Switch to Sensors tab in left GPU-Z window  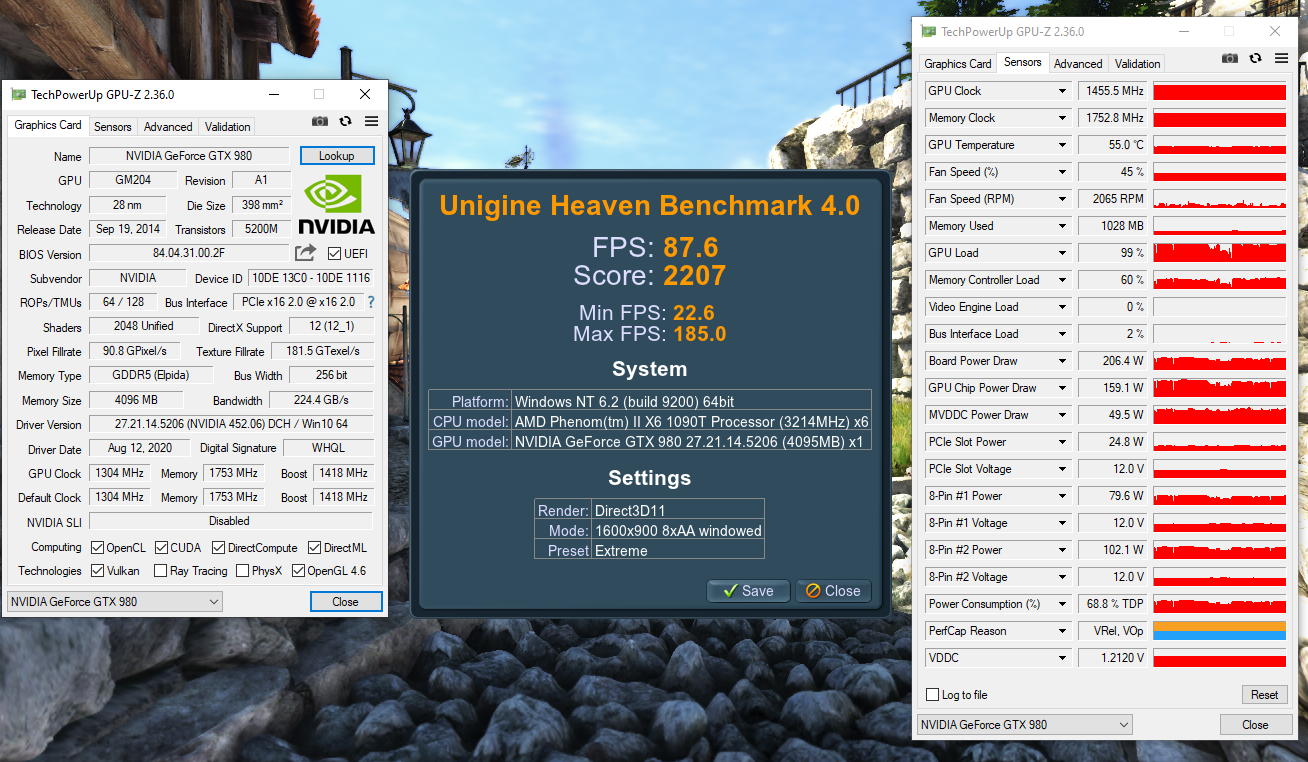tap(113, 127)
